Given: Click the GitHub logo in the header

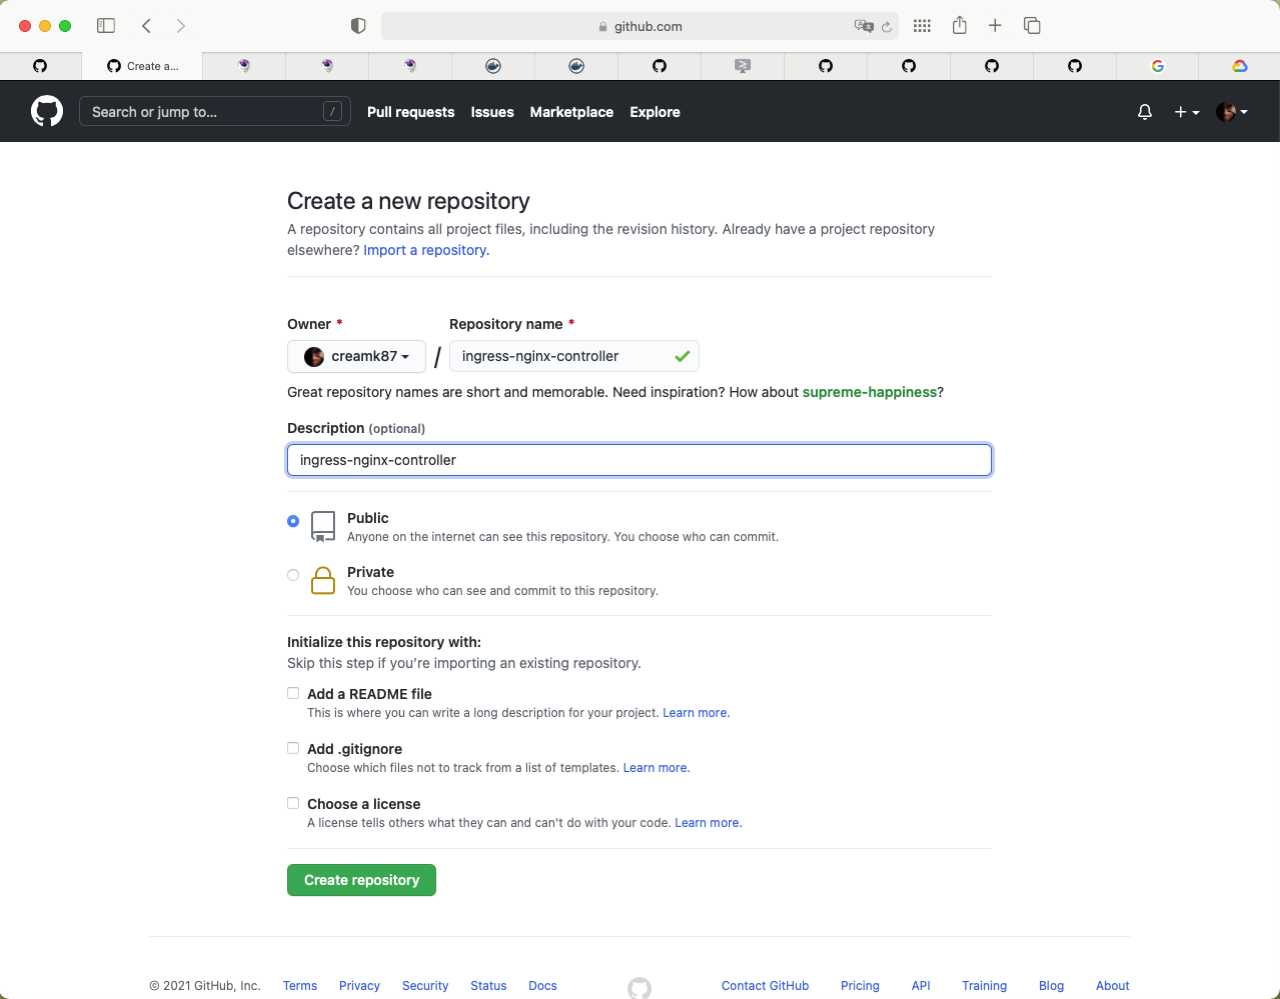Looking at the screenshot, I should point(47,111).
